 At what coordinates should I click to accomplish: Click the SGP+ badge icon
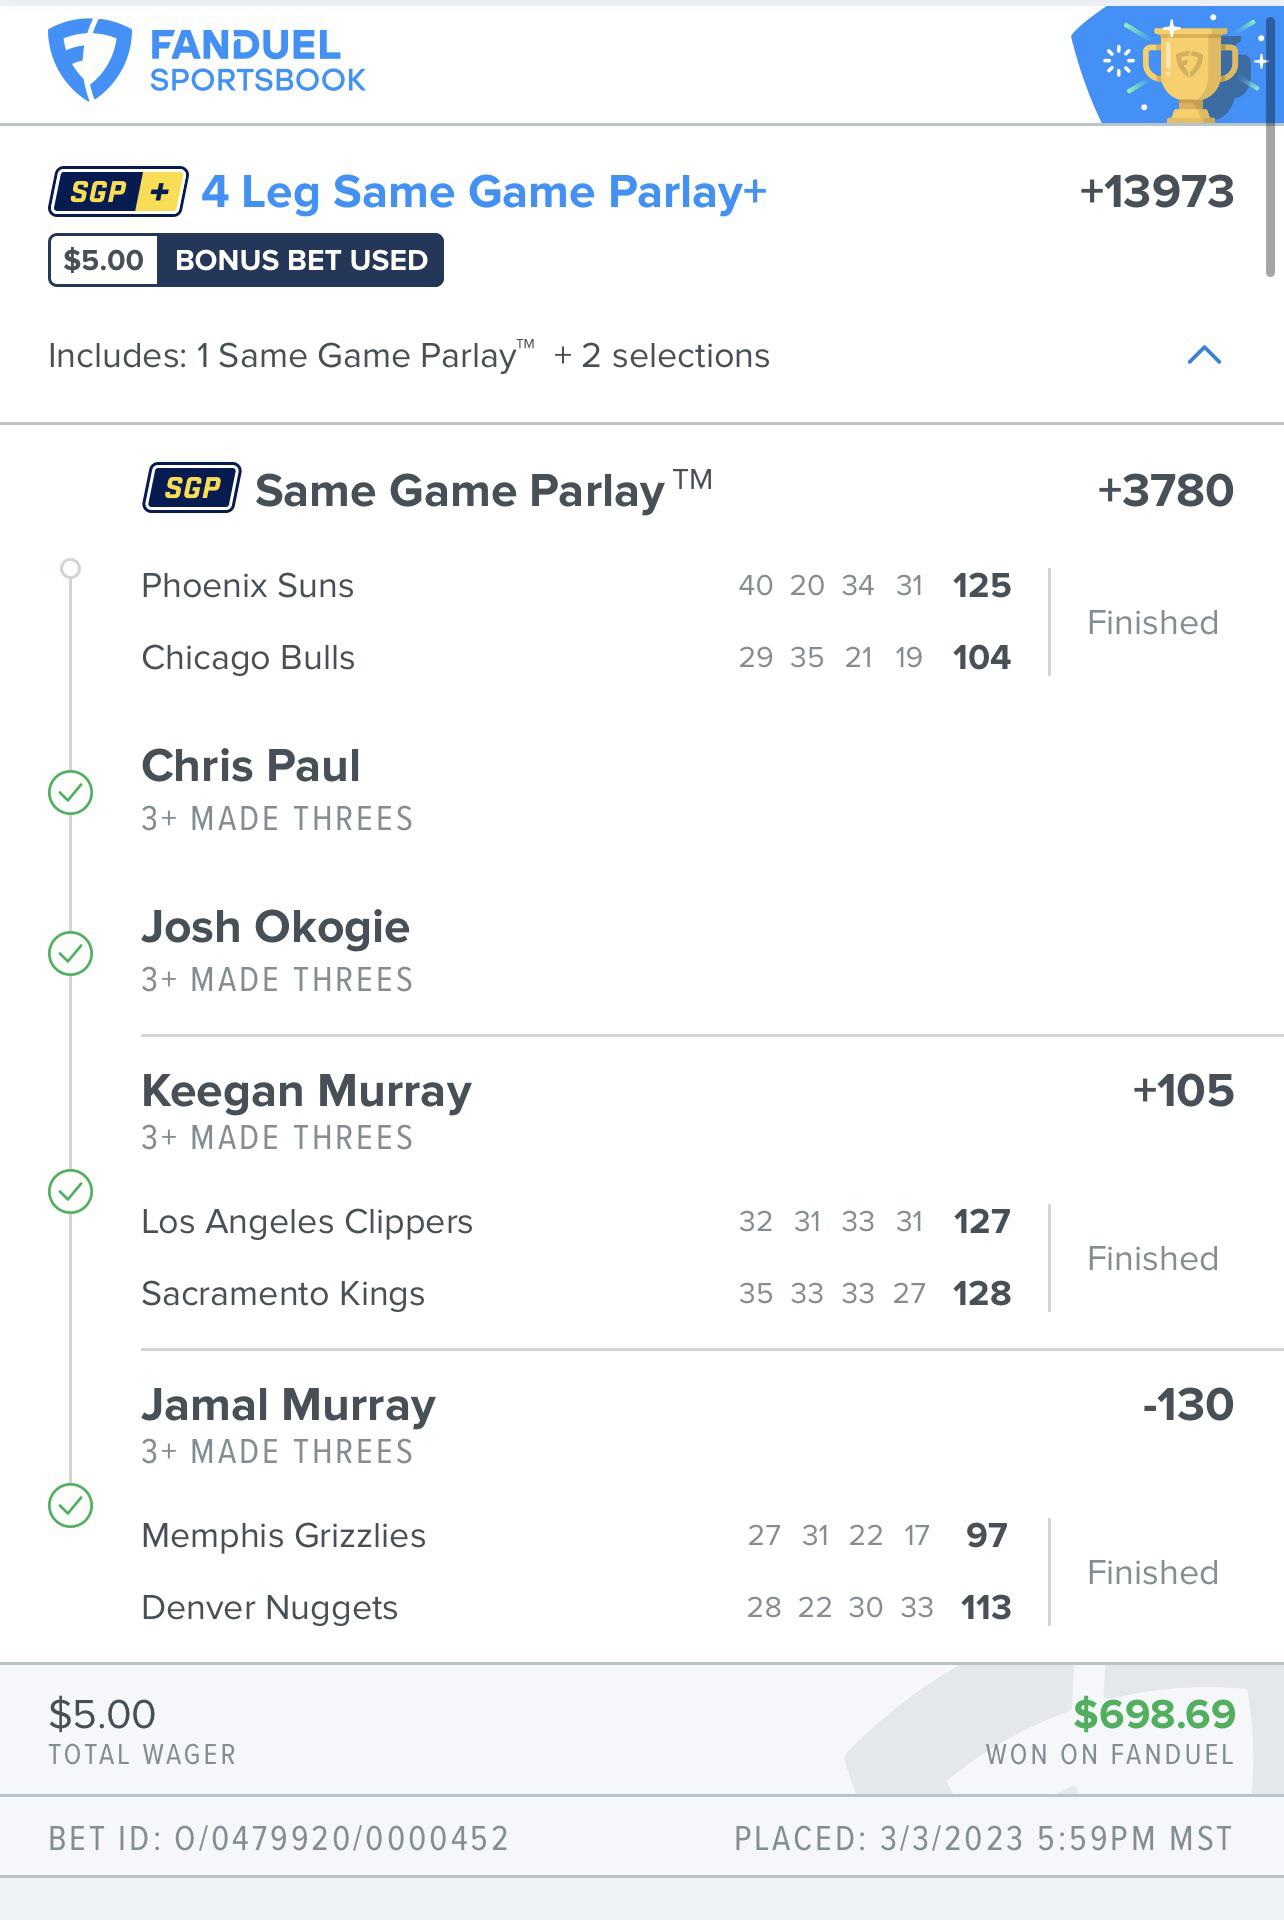tap(118, 191)
